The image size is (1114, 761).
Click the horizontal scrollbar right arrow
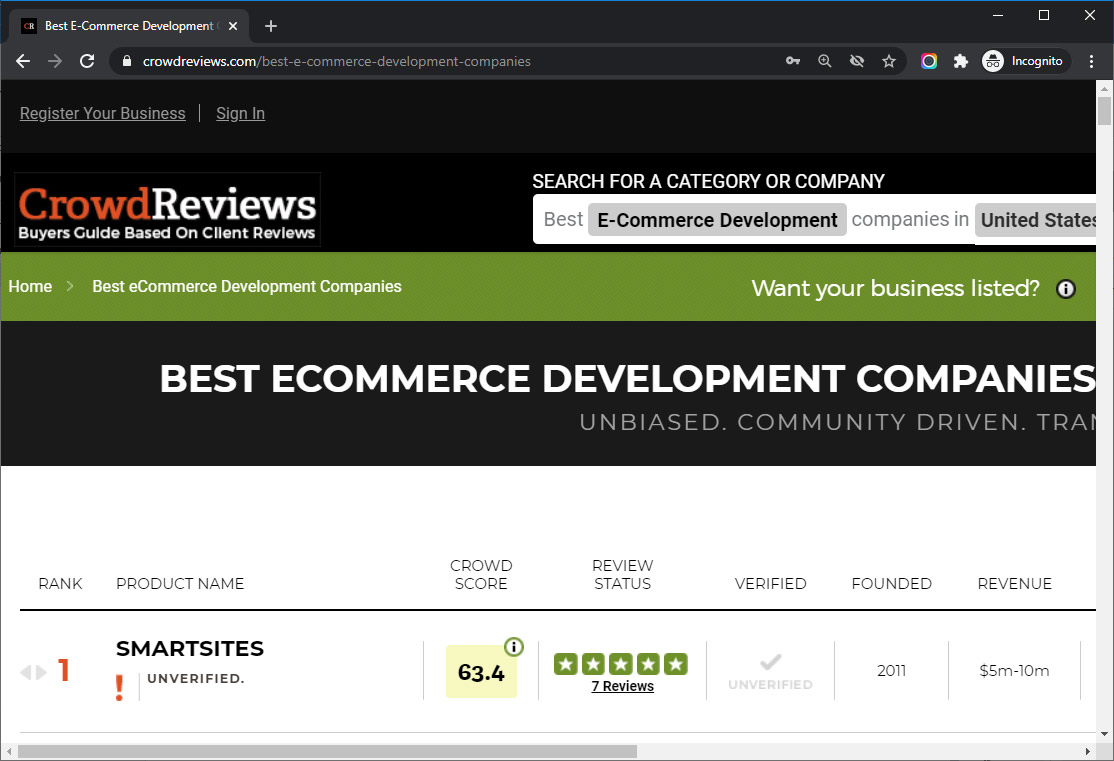pyautogui.click(x=1088, y=752)
